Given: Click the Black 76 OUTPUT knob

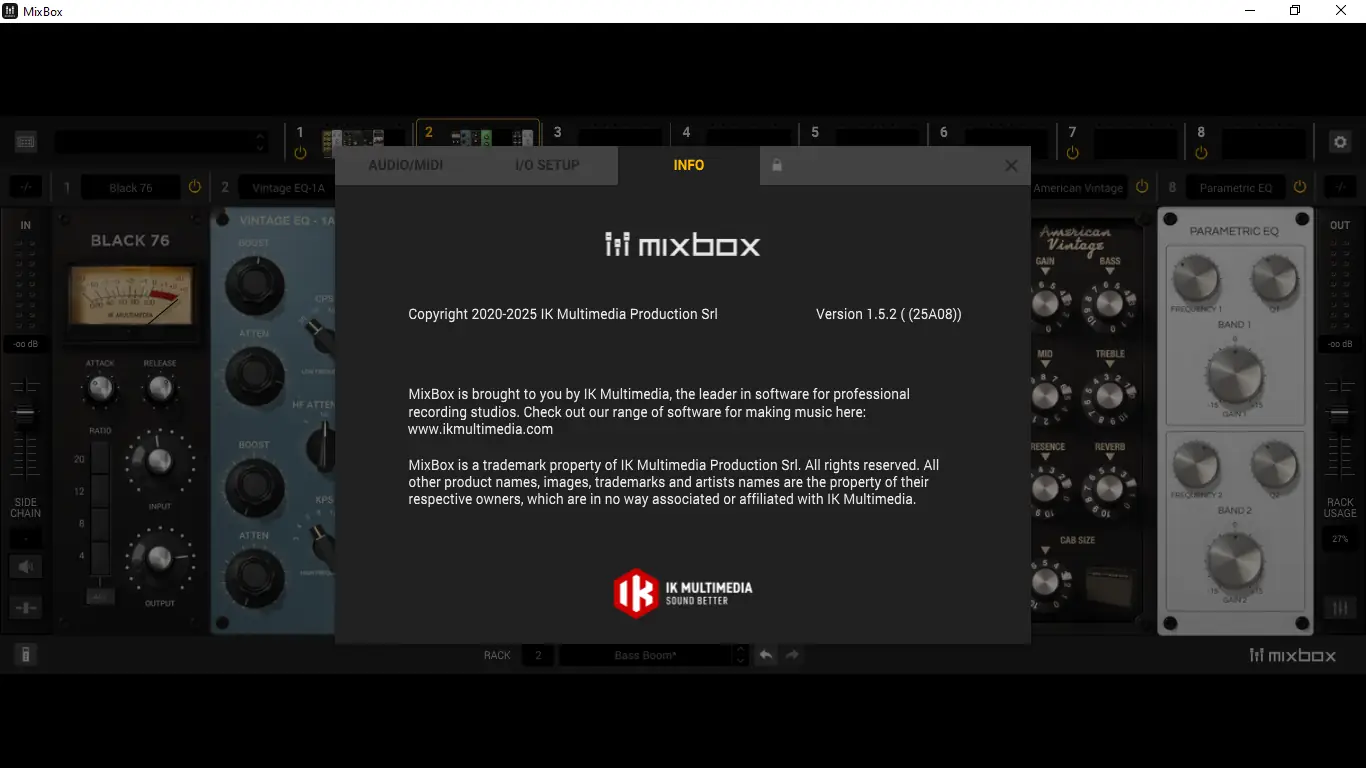Looking at the screenshot, I should (159, 558).
